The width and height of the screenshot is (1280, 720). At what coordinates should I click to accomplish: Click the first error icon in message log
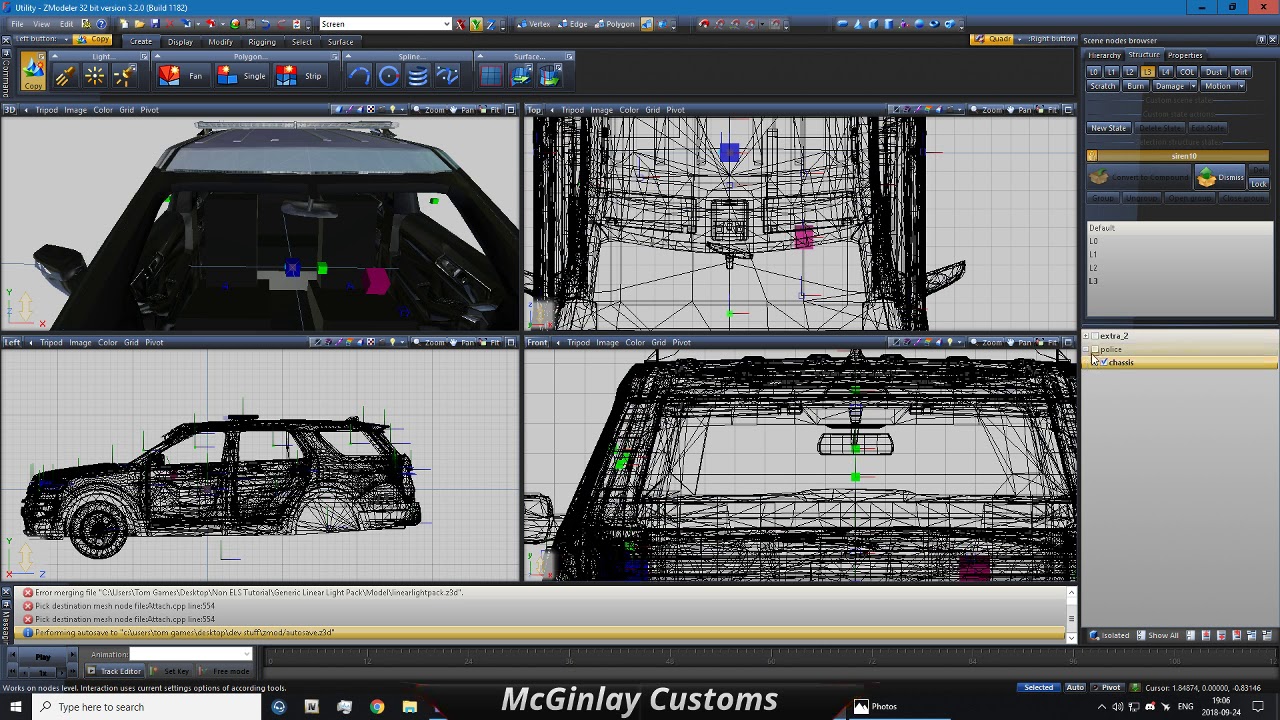pos(28,593)
